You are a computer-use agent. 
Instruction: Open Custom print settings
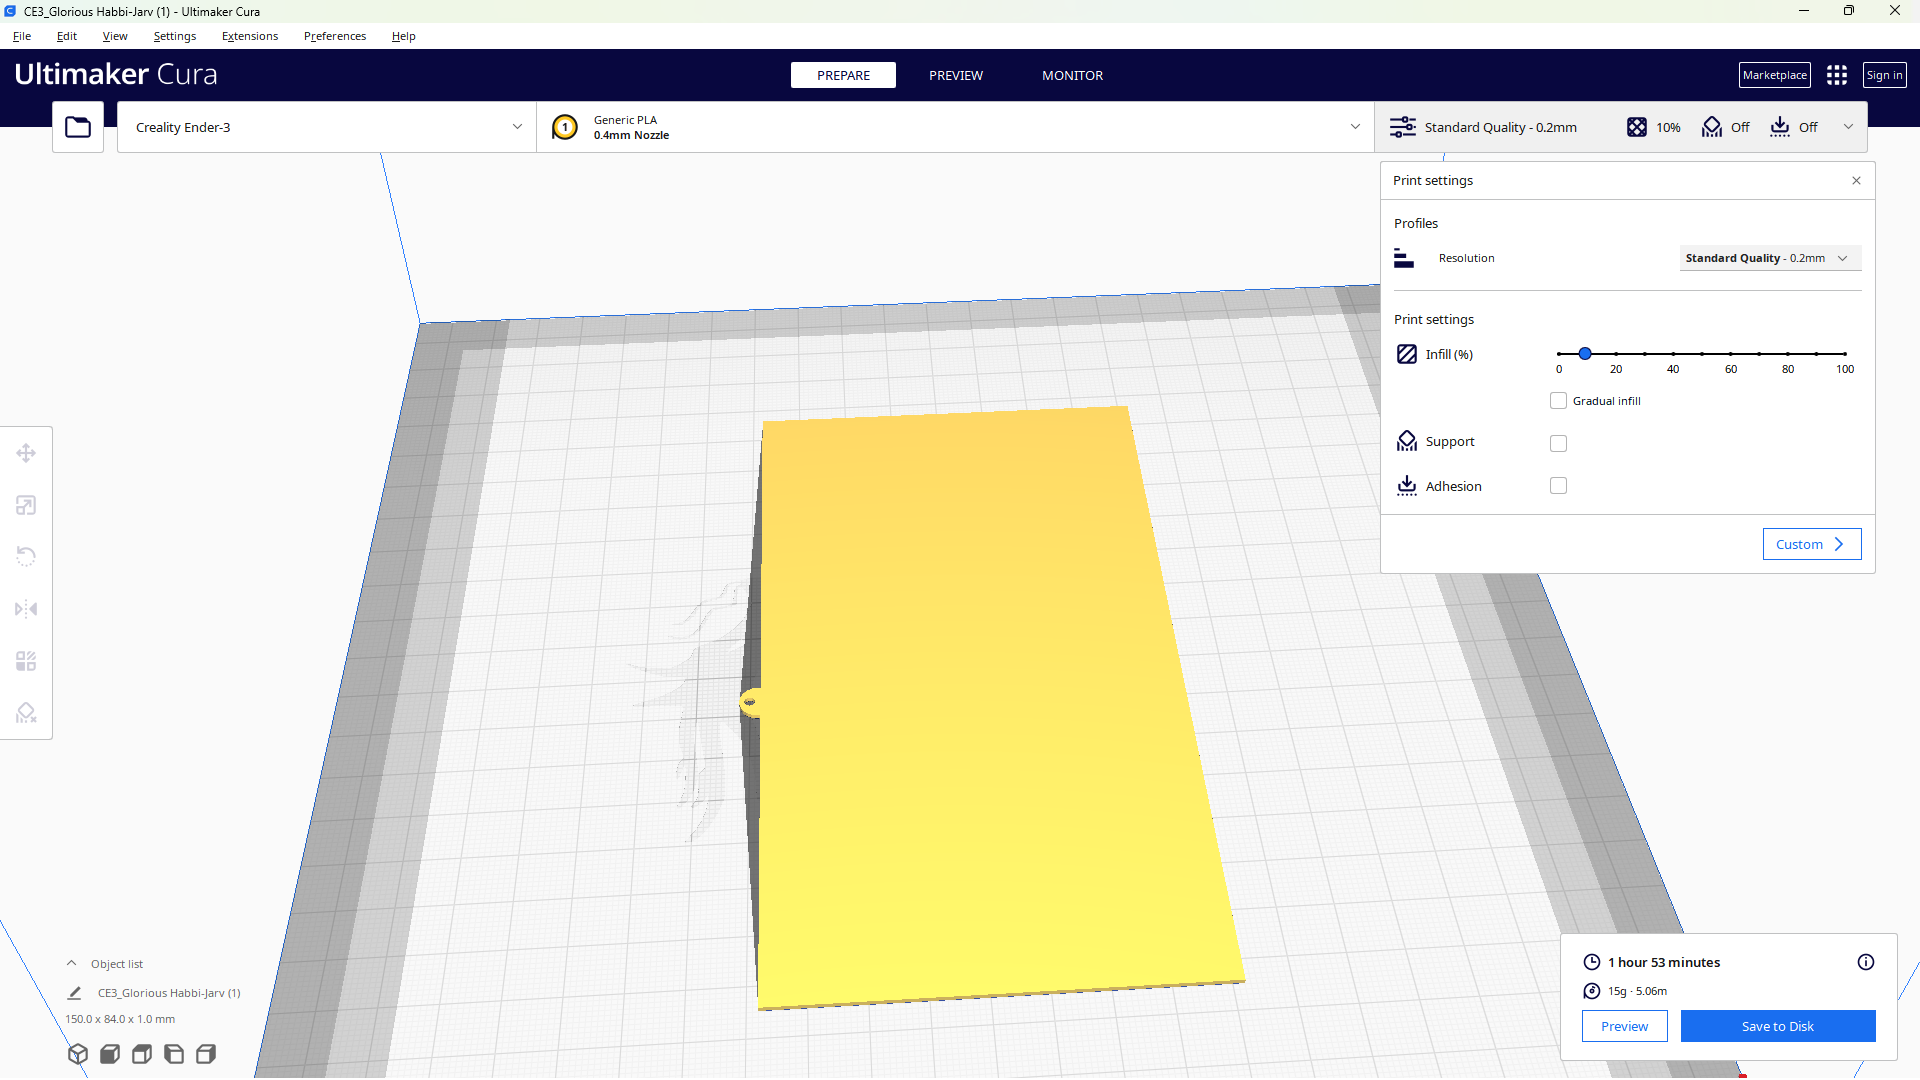1811,544
